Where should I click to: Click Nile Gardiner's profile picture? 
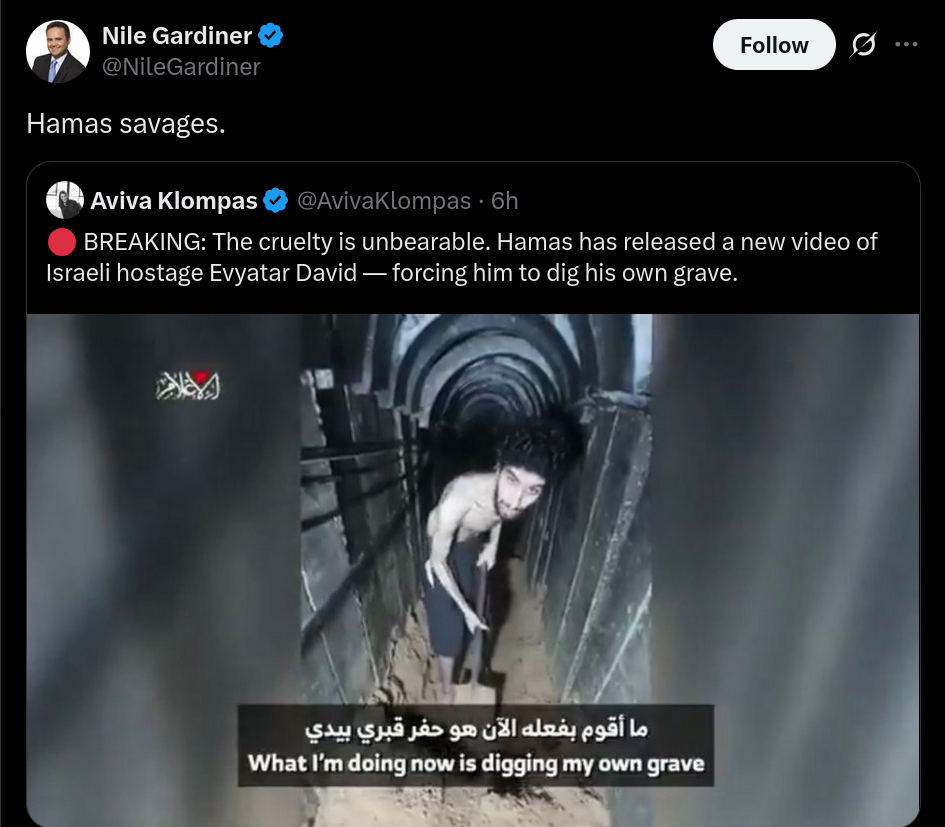point(58,51)
